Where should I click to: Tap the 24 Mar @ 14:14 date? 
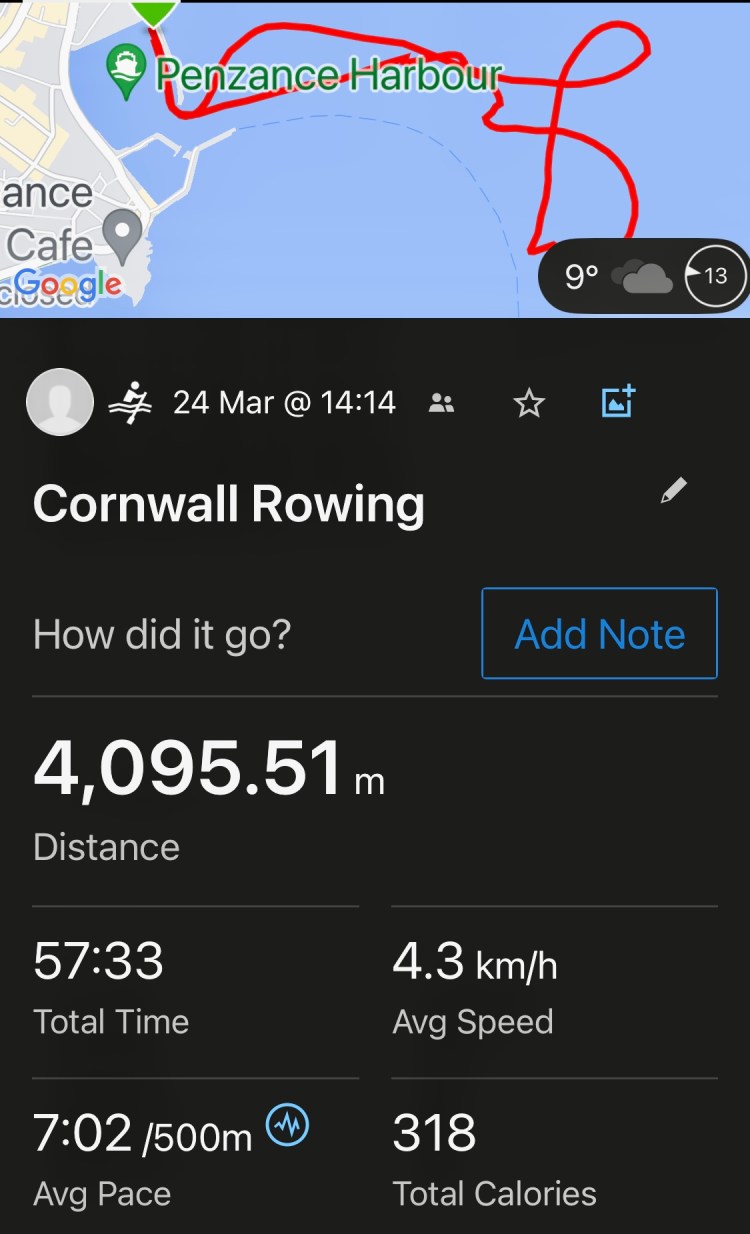coord(284,403)
